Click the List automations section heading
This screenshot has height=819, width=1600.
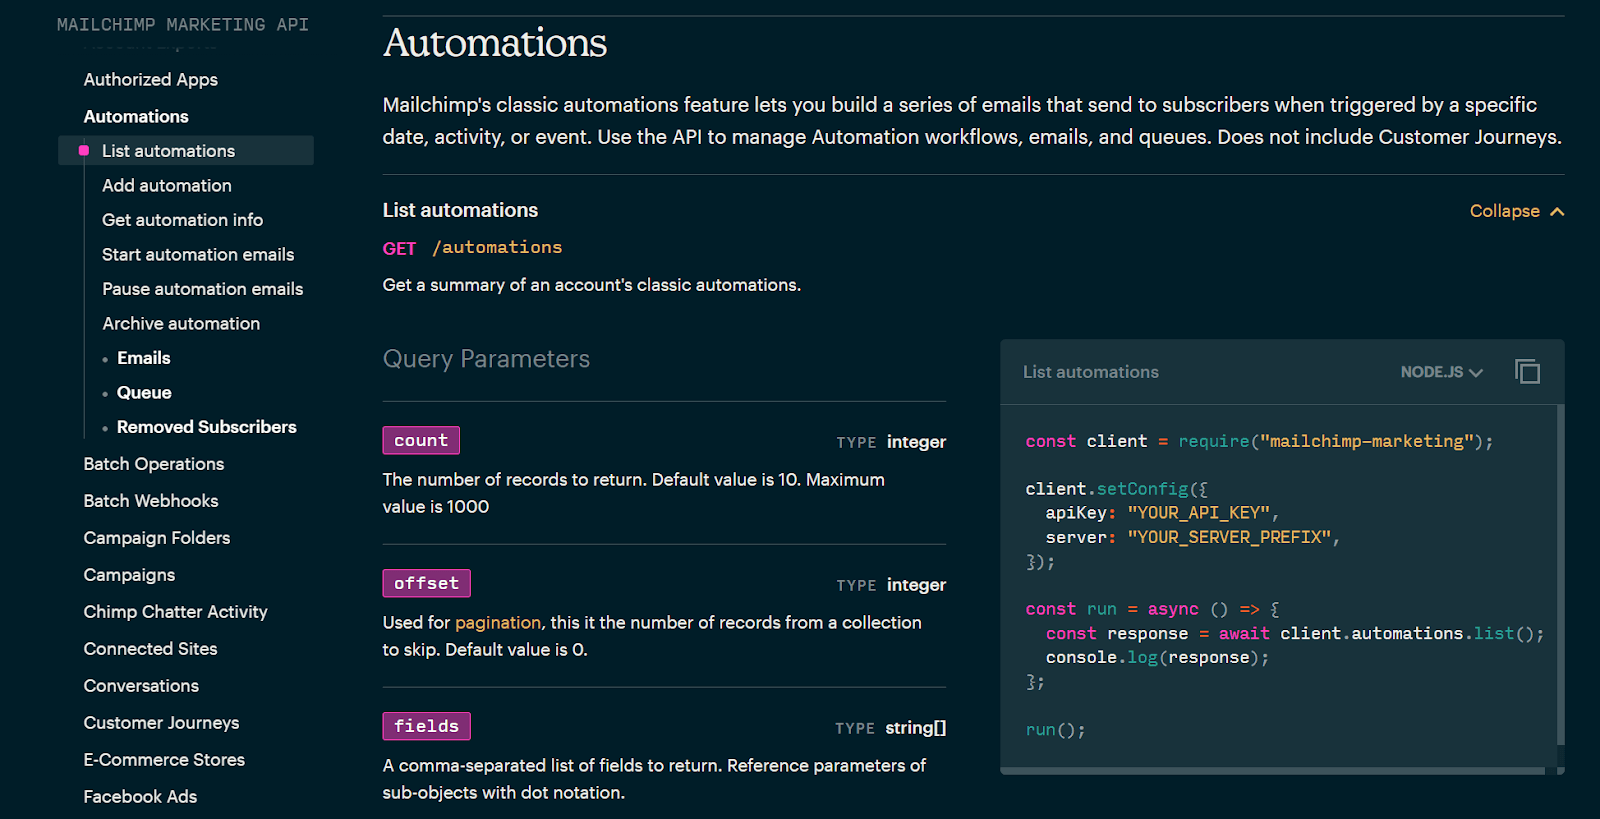click(460, 210)
